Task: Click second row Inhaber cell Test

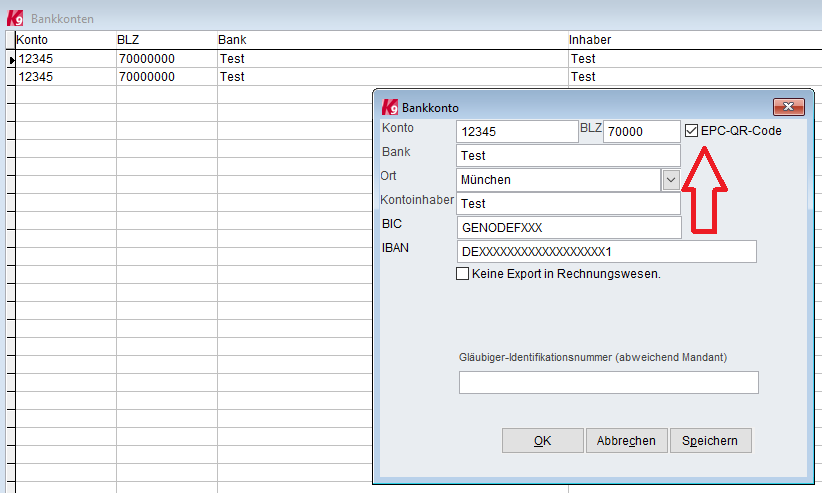Action: 695,77
